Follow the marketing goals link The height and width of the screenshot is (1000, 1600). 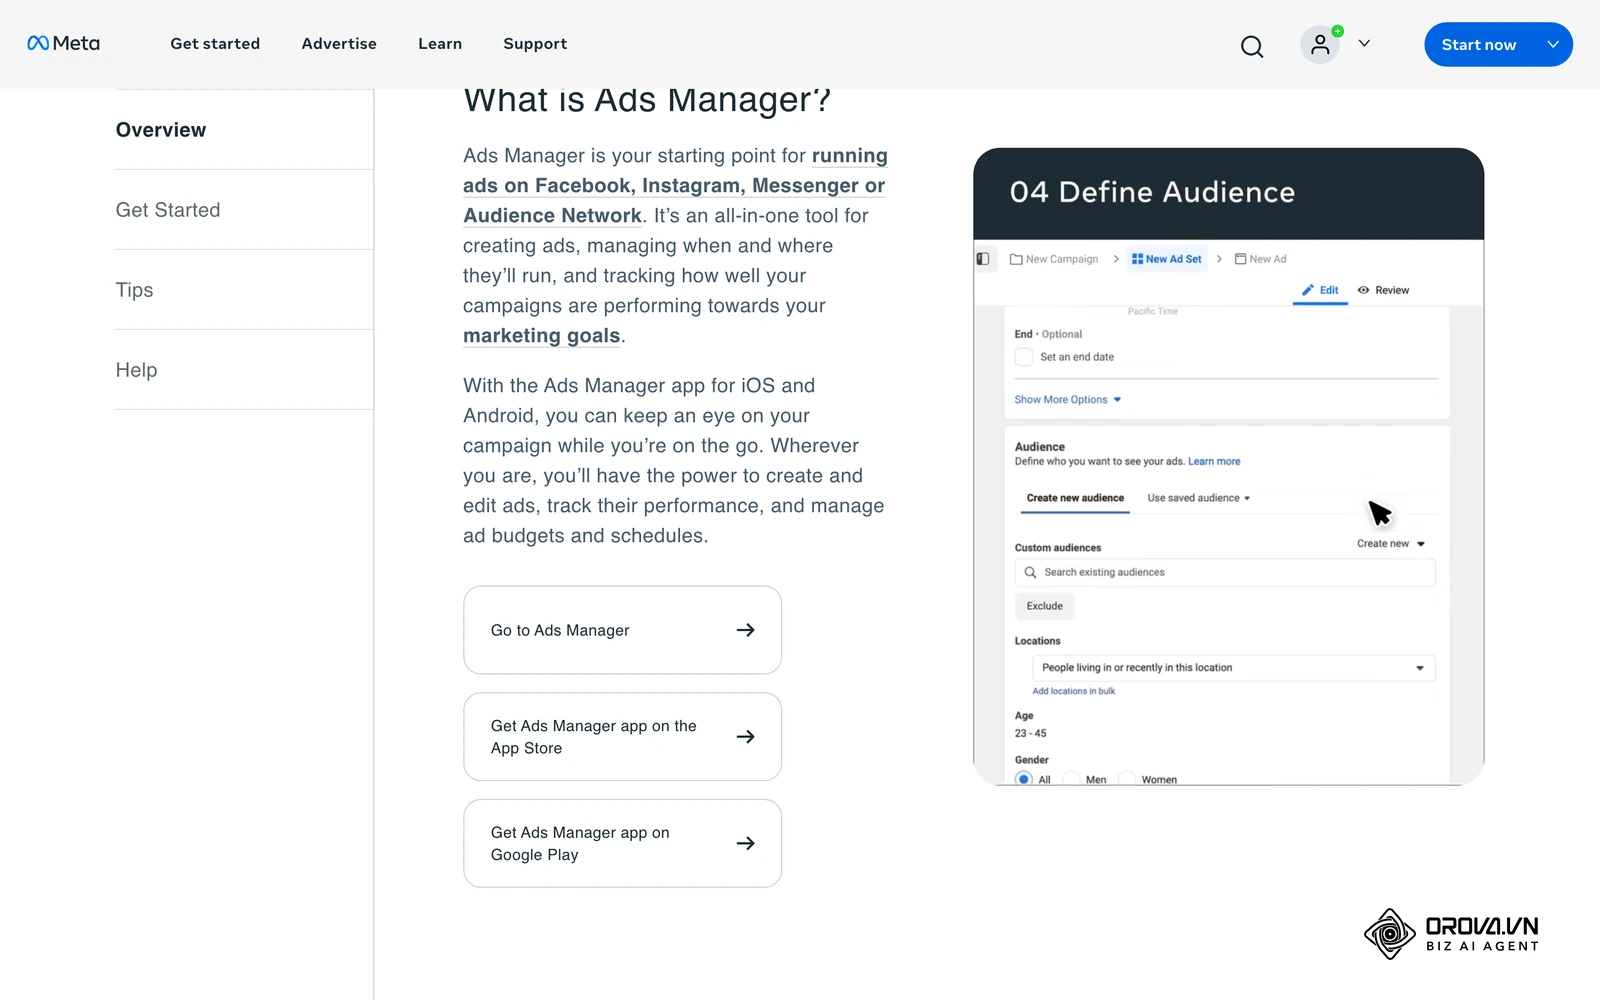coord(542,336)
